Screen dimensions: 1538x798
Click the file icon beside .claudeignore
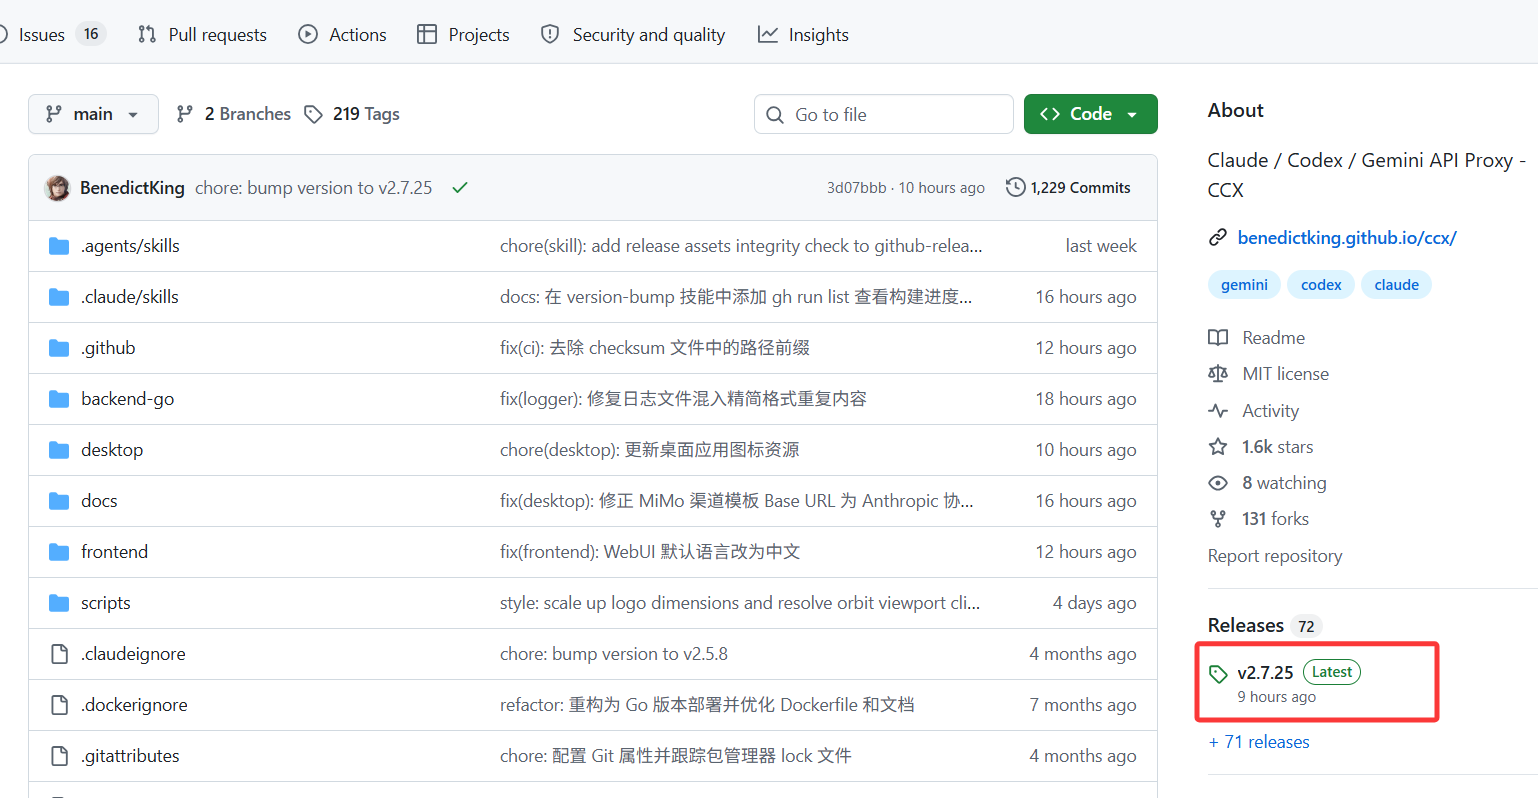[x=59, y=654]
